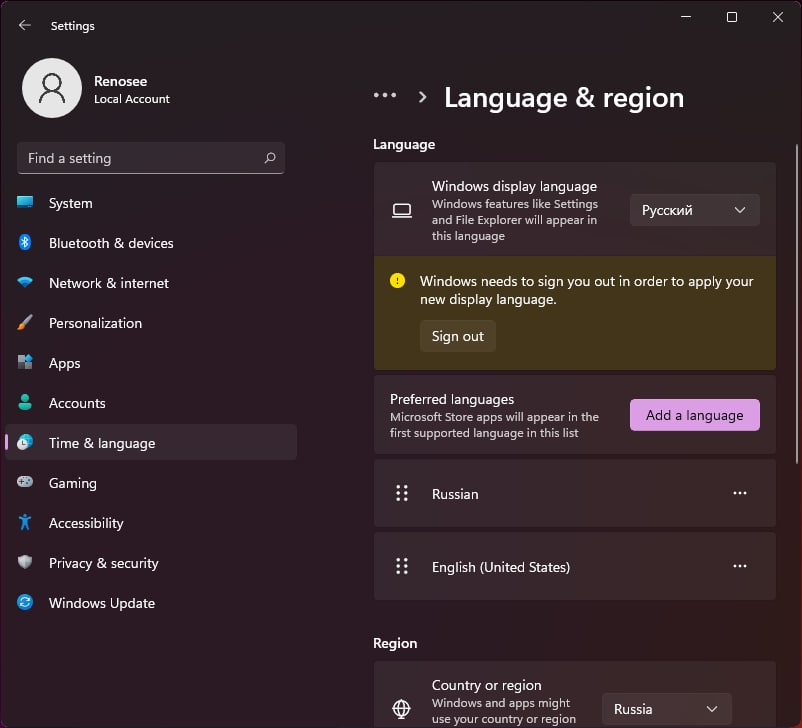The width and height of the screenshot is (802, 728).
Task: Open the Apps settings page
Action: 151,363
